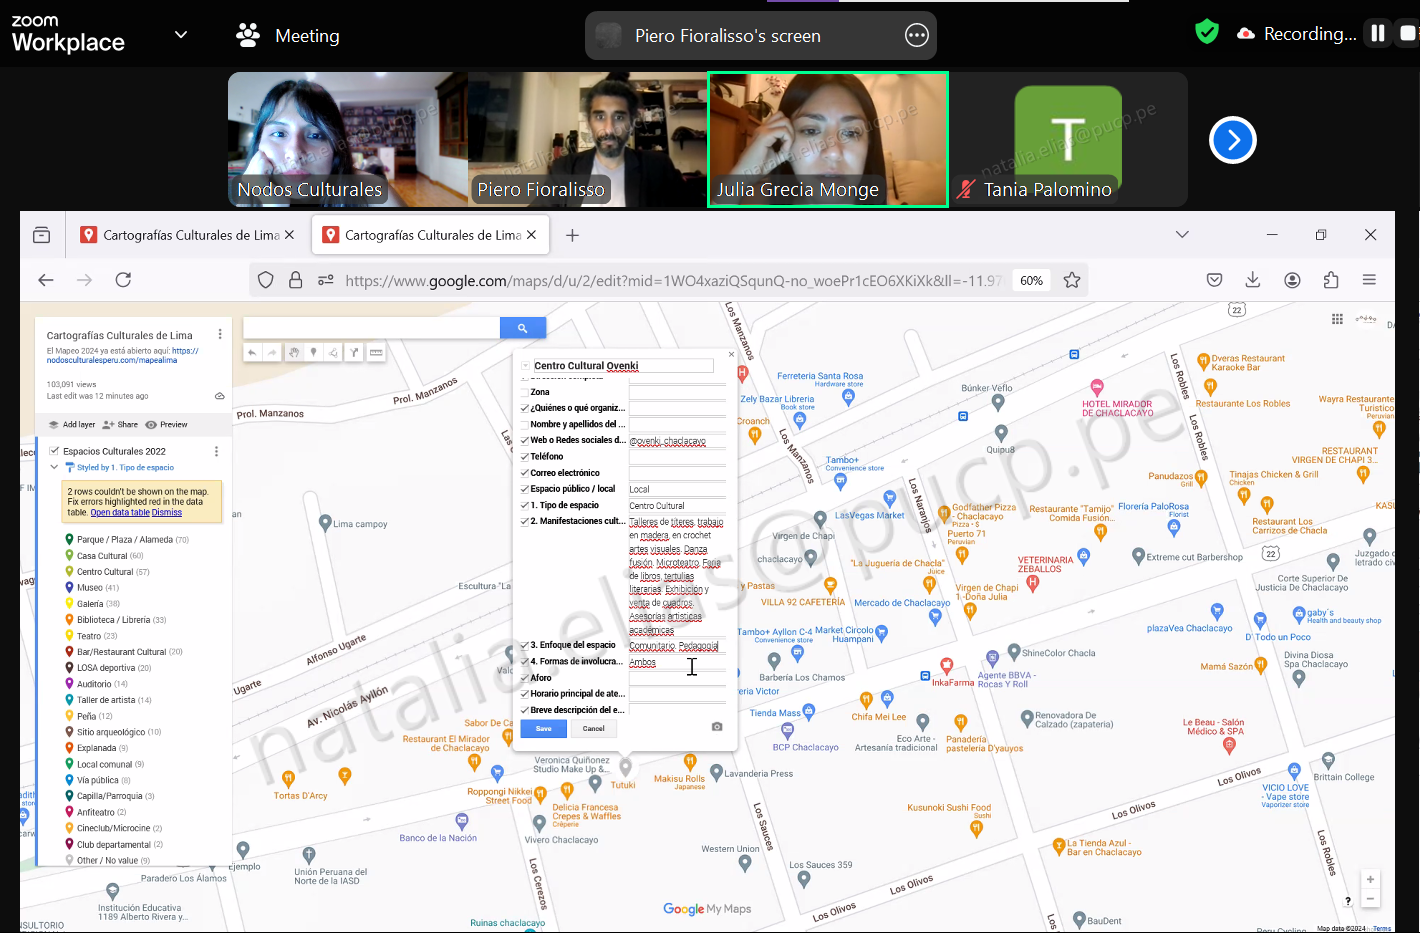Screen dimensions: 1420x933
Task: Click Meeting in the Zoom top bar
Action: (288, 36)
